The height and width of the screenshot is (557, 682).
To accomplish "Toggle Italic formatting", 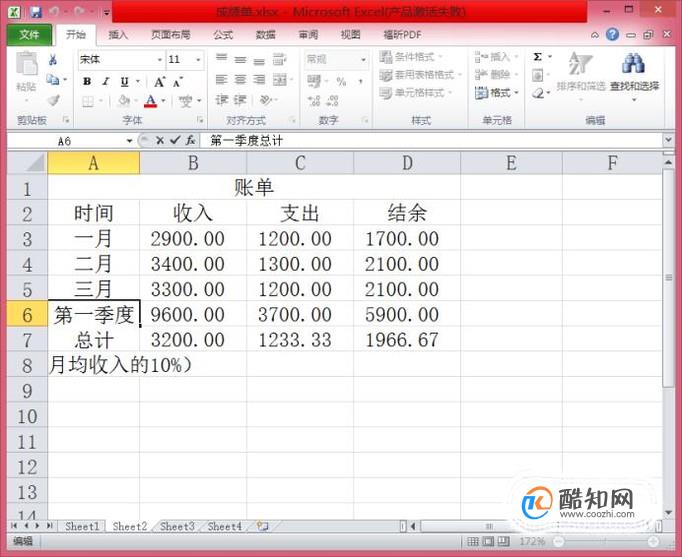I will 105,81.
